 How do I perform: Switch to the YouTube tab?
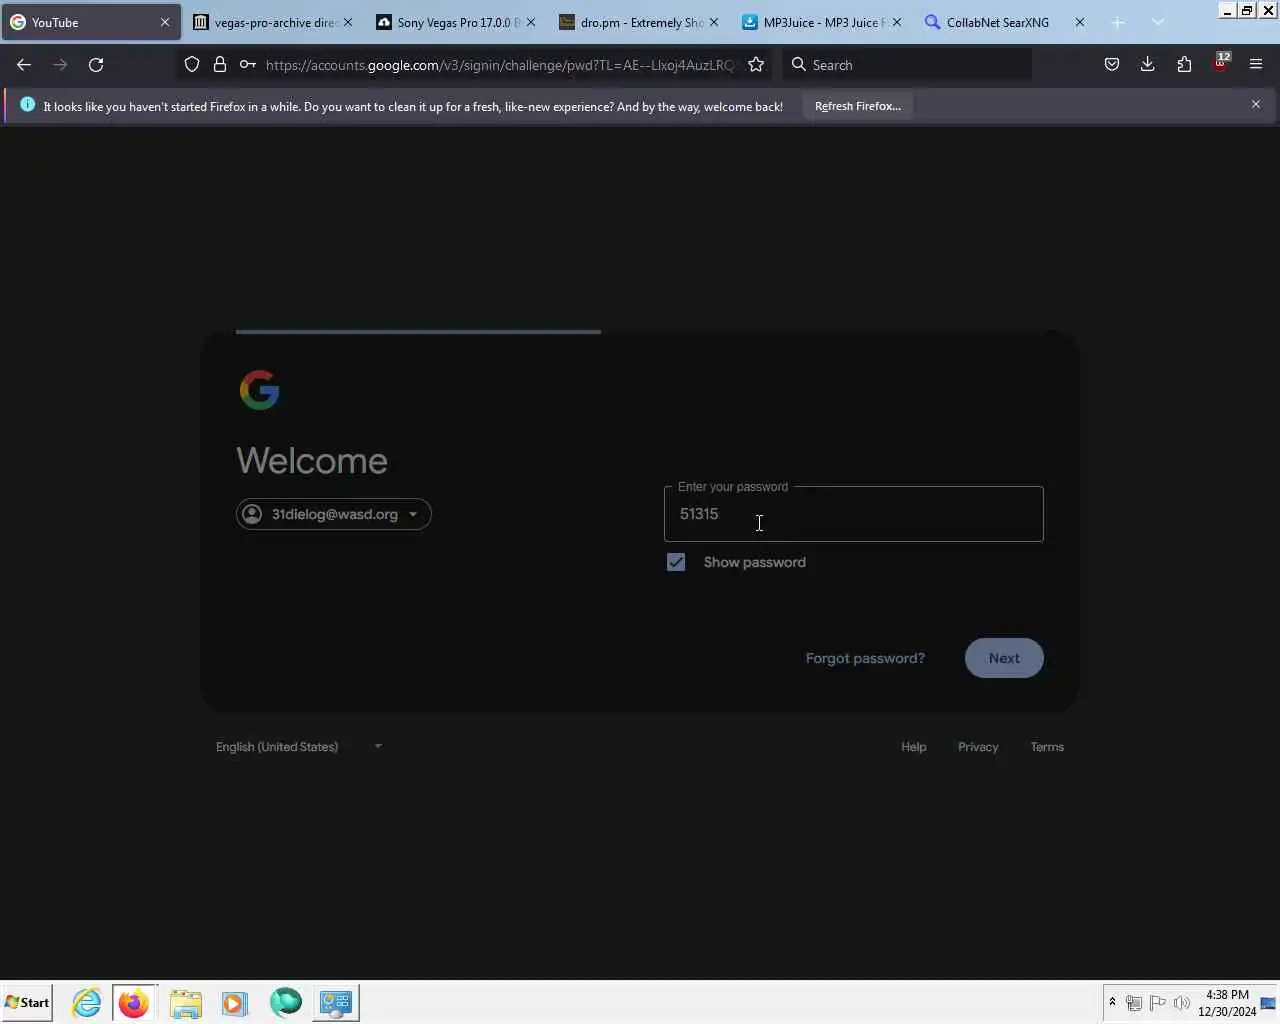pos(90,22)
